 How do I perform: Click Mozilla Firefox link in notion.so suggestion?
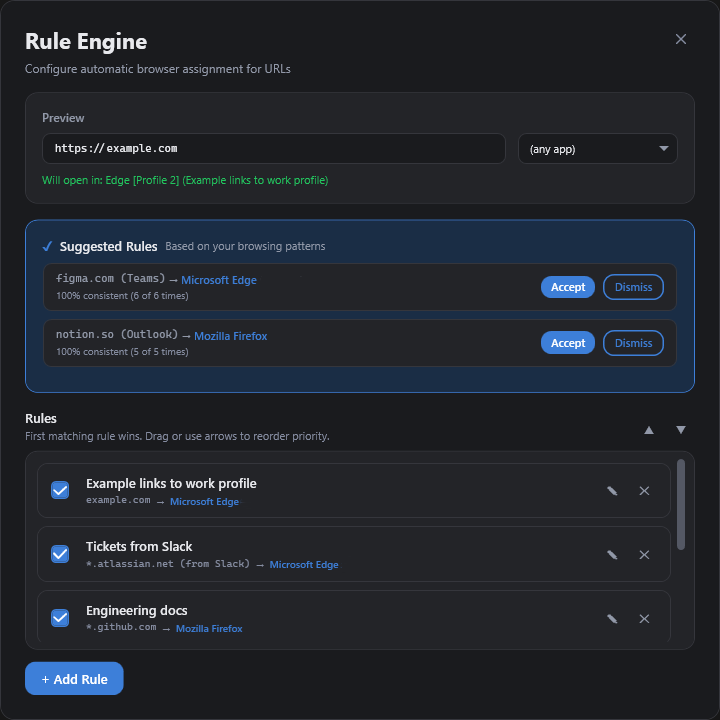tap(231, 336)
